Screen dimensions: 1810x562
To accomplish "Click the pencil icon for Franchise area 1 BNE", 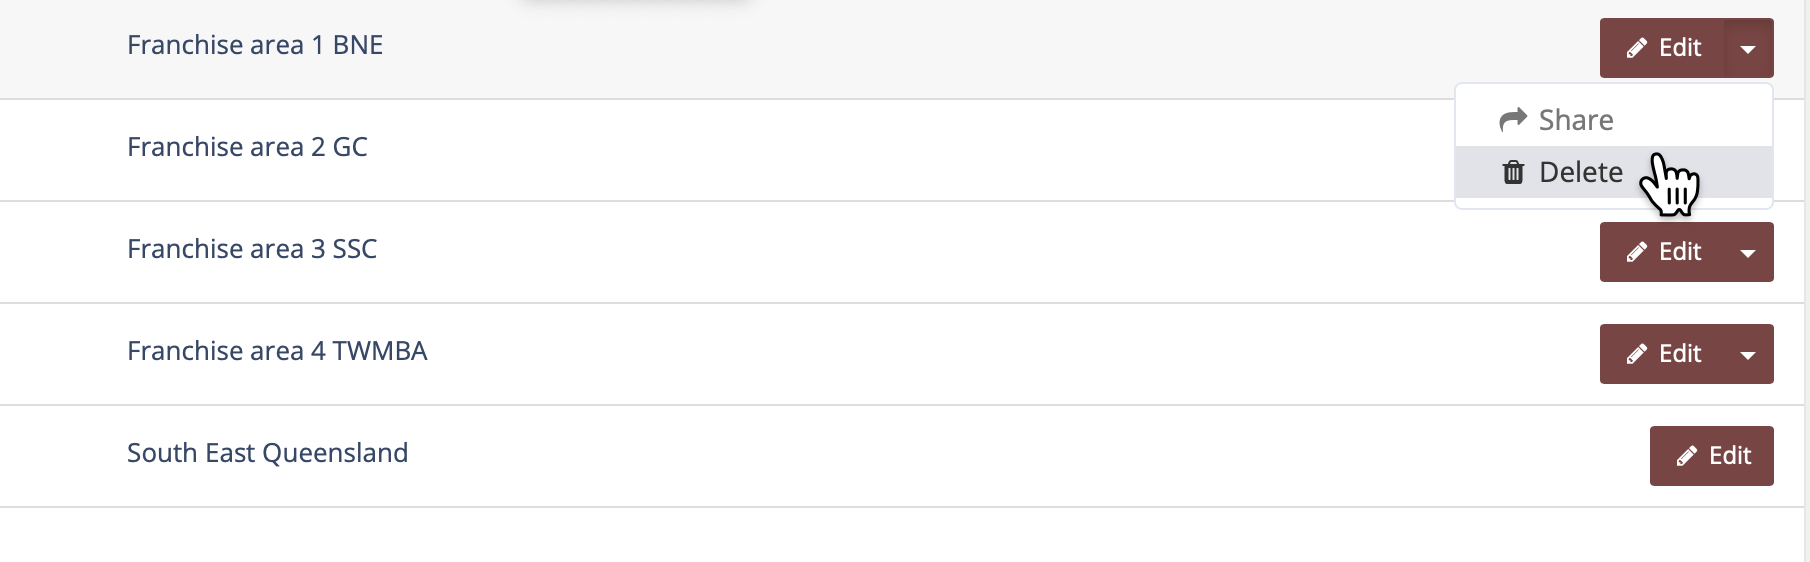I will pos(1637,48).
